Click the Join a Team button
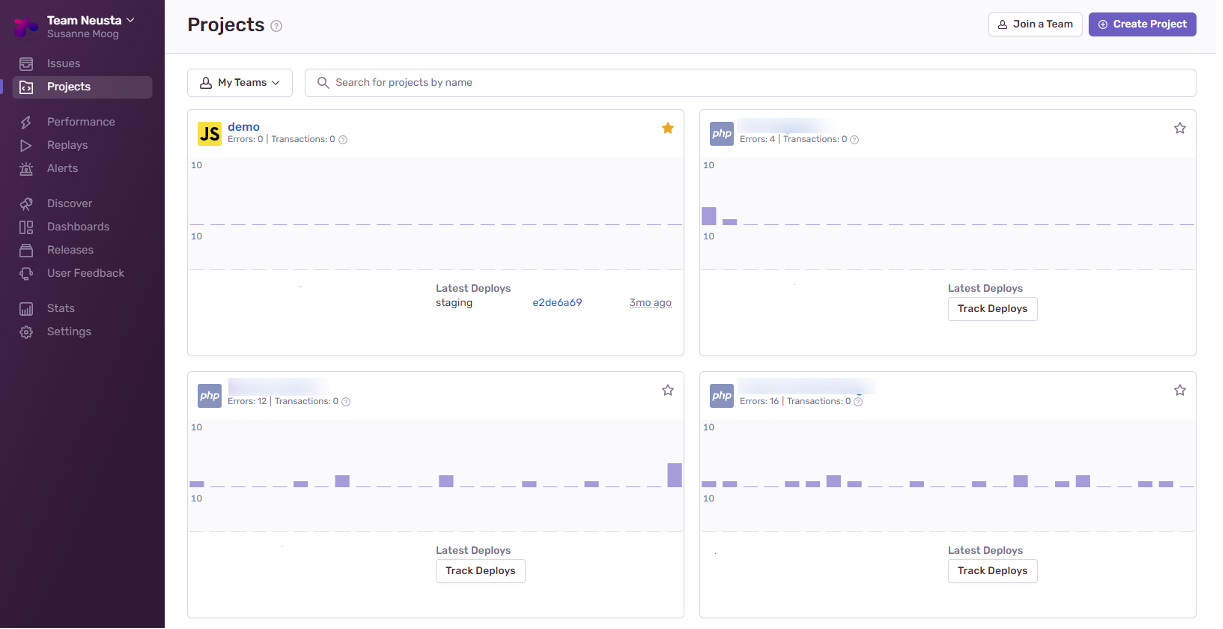The width and height of the screenshot is (1223, 629). (x=1035, y=24)
